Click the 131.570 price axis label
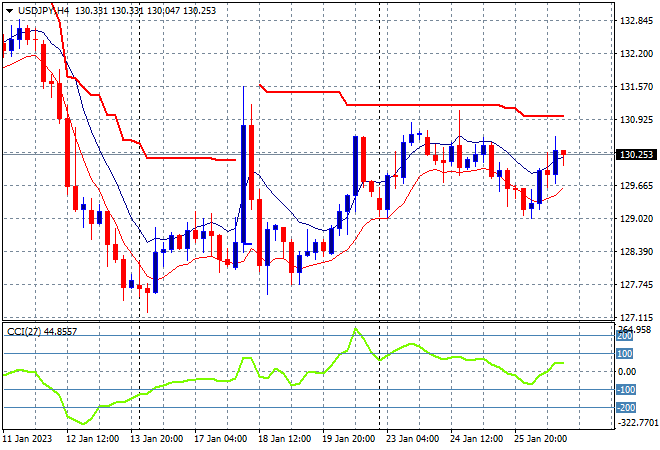 coord(637,86)
